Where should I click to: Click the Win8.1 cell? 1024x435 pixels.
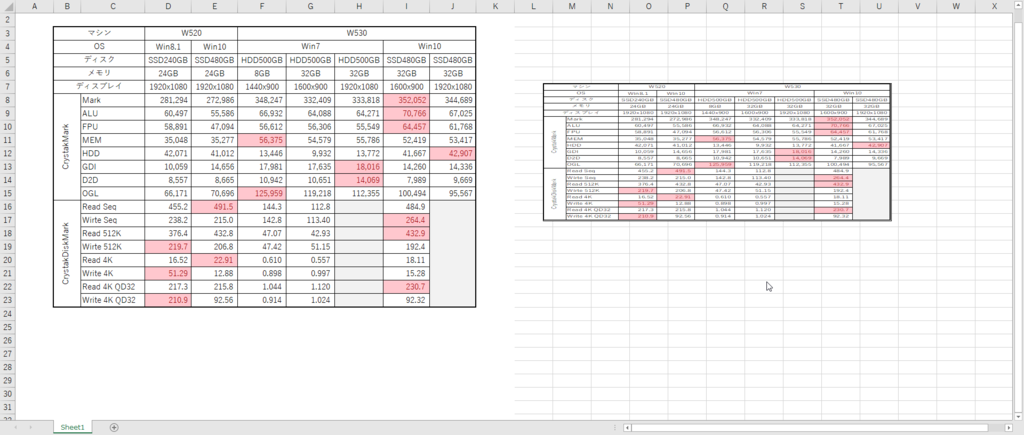tap(168, 47)
